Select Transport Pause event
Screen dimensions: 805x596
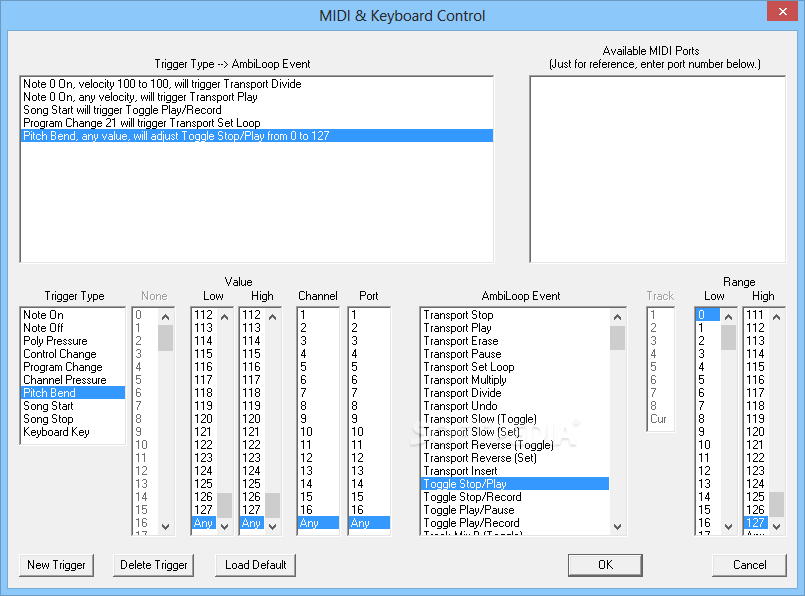[x=515, y=354]
